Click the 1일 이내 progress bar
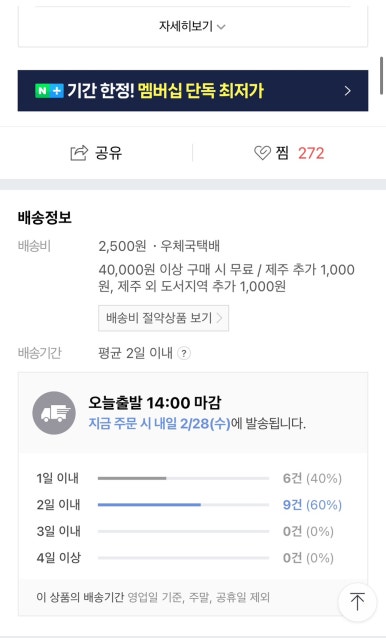The image size is (386, 638). coord(183,478)
